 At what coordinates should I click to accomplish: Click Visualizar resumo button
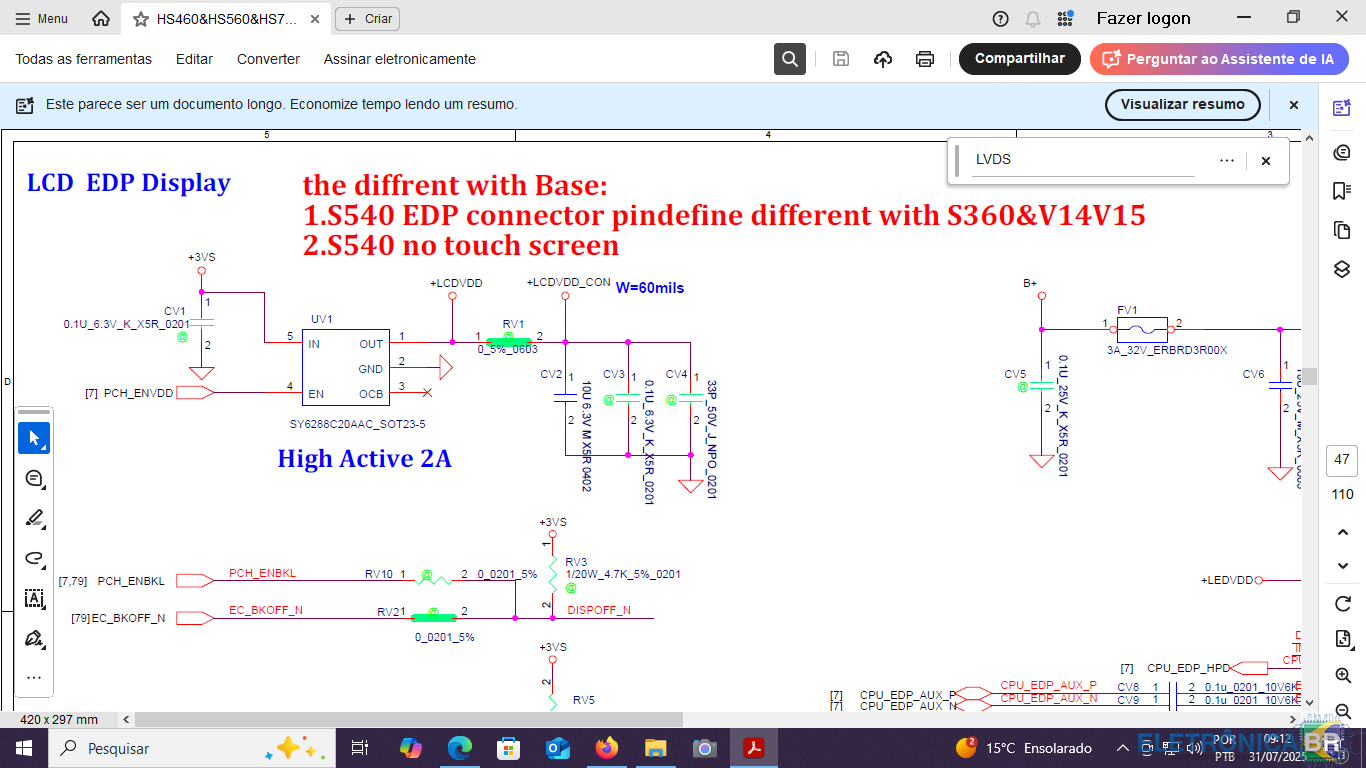1182,104
